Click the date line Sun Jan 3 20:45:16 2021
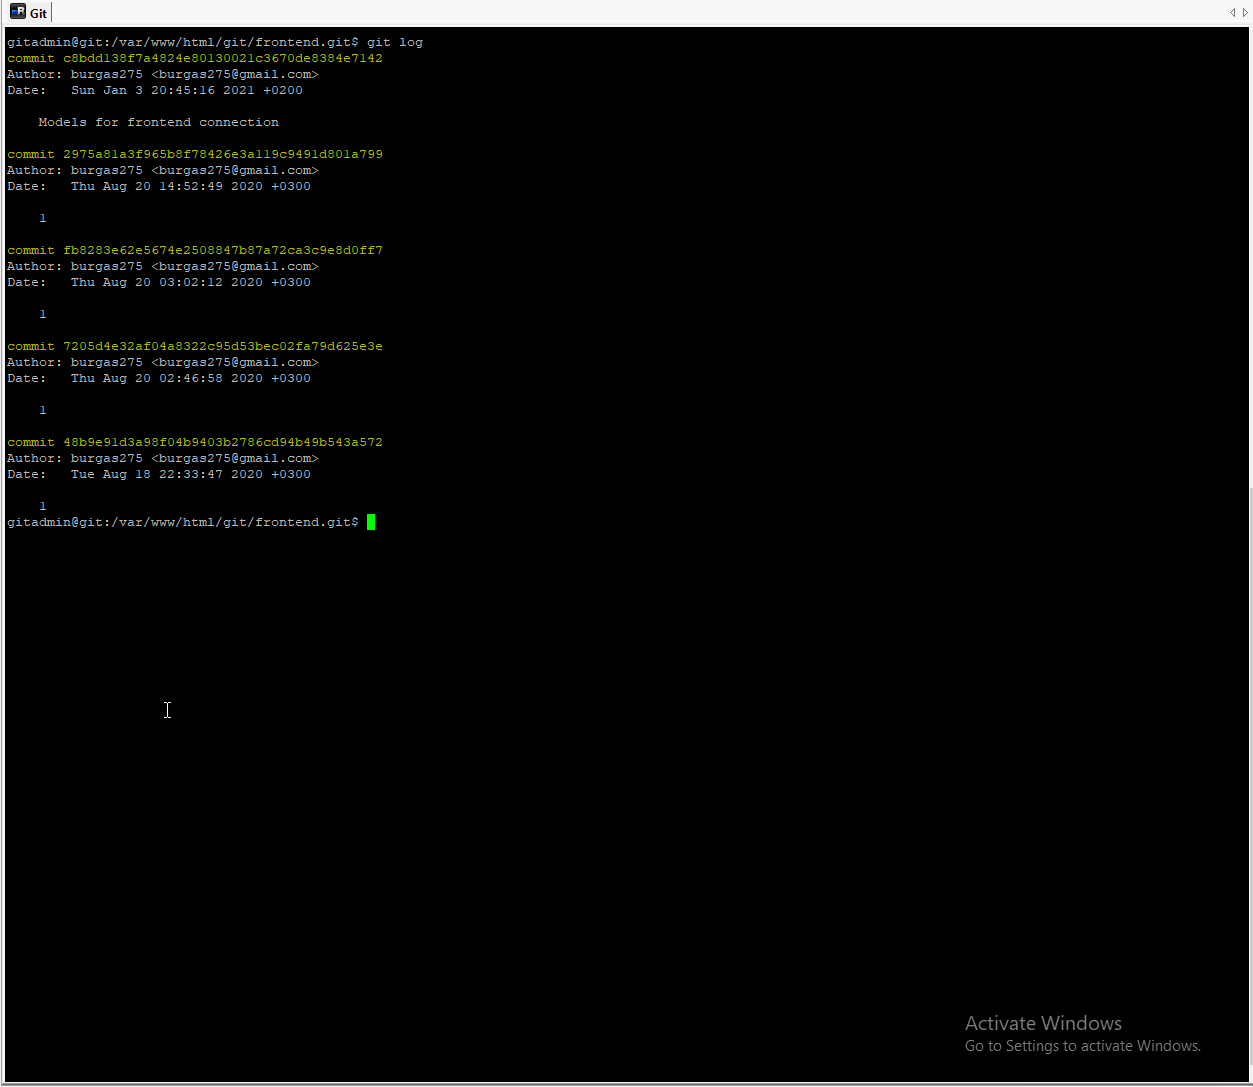Viewport: 1253px width, 1087px height. coord(155,90)
